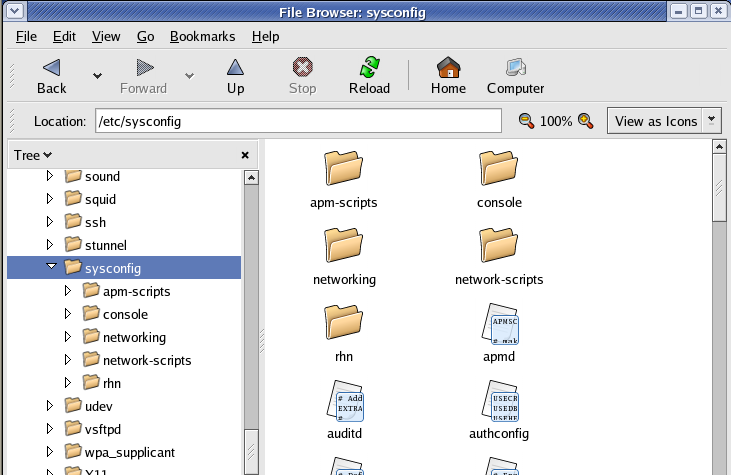Go up one directory level
This screenshot has height=475, width=731.
pos(235,68)
